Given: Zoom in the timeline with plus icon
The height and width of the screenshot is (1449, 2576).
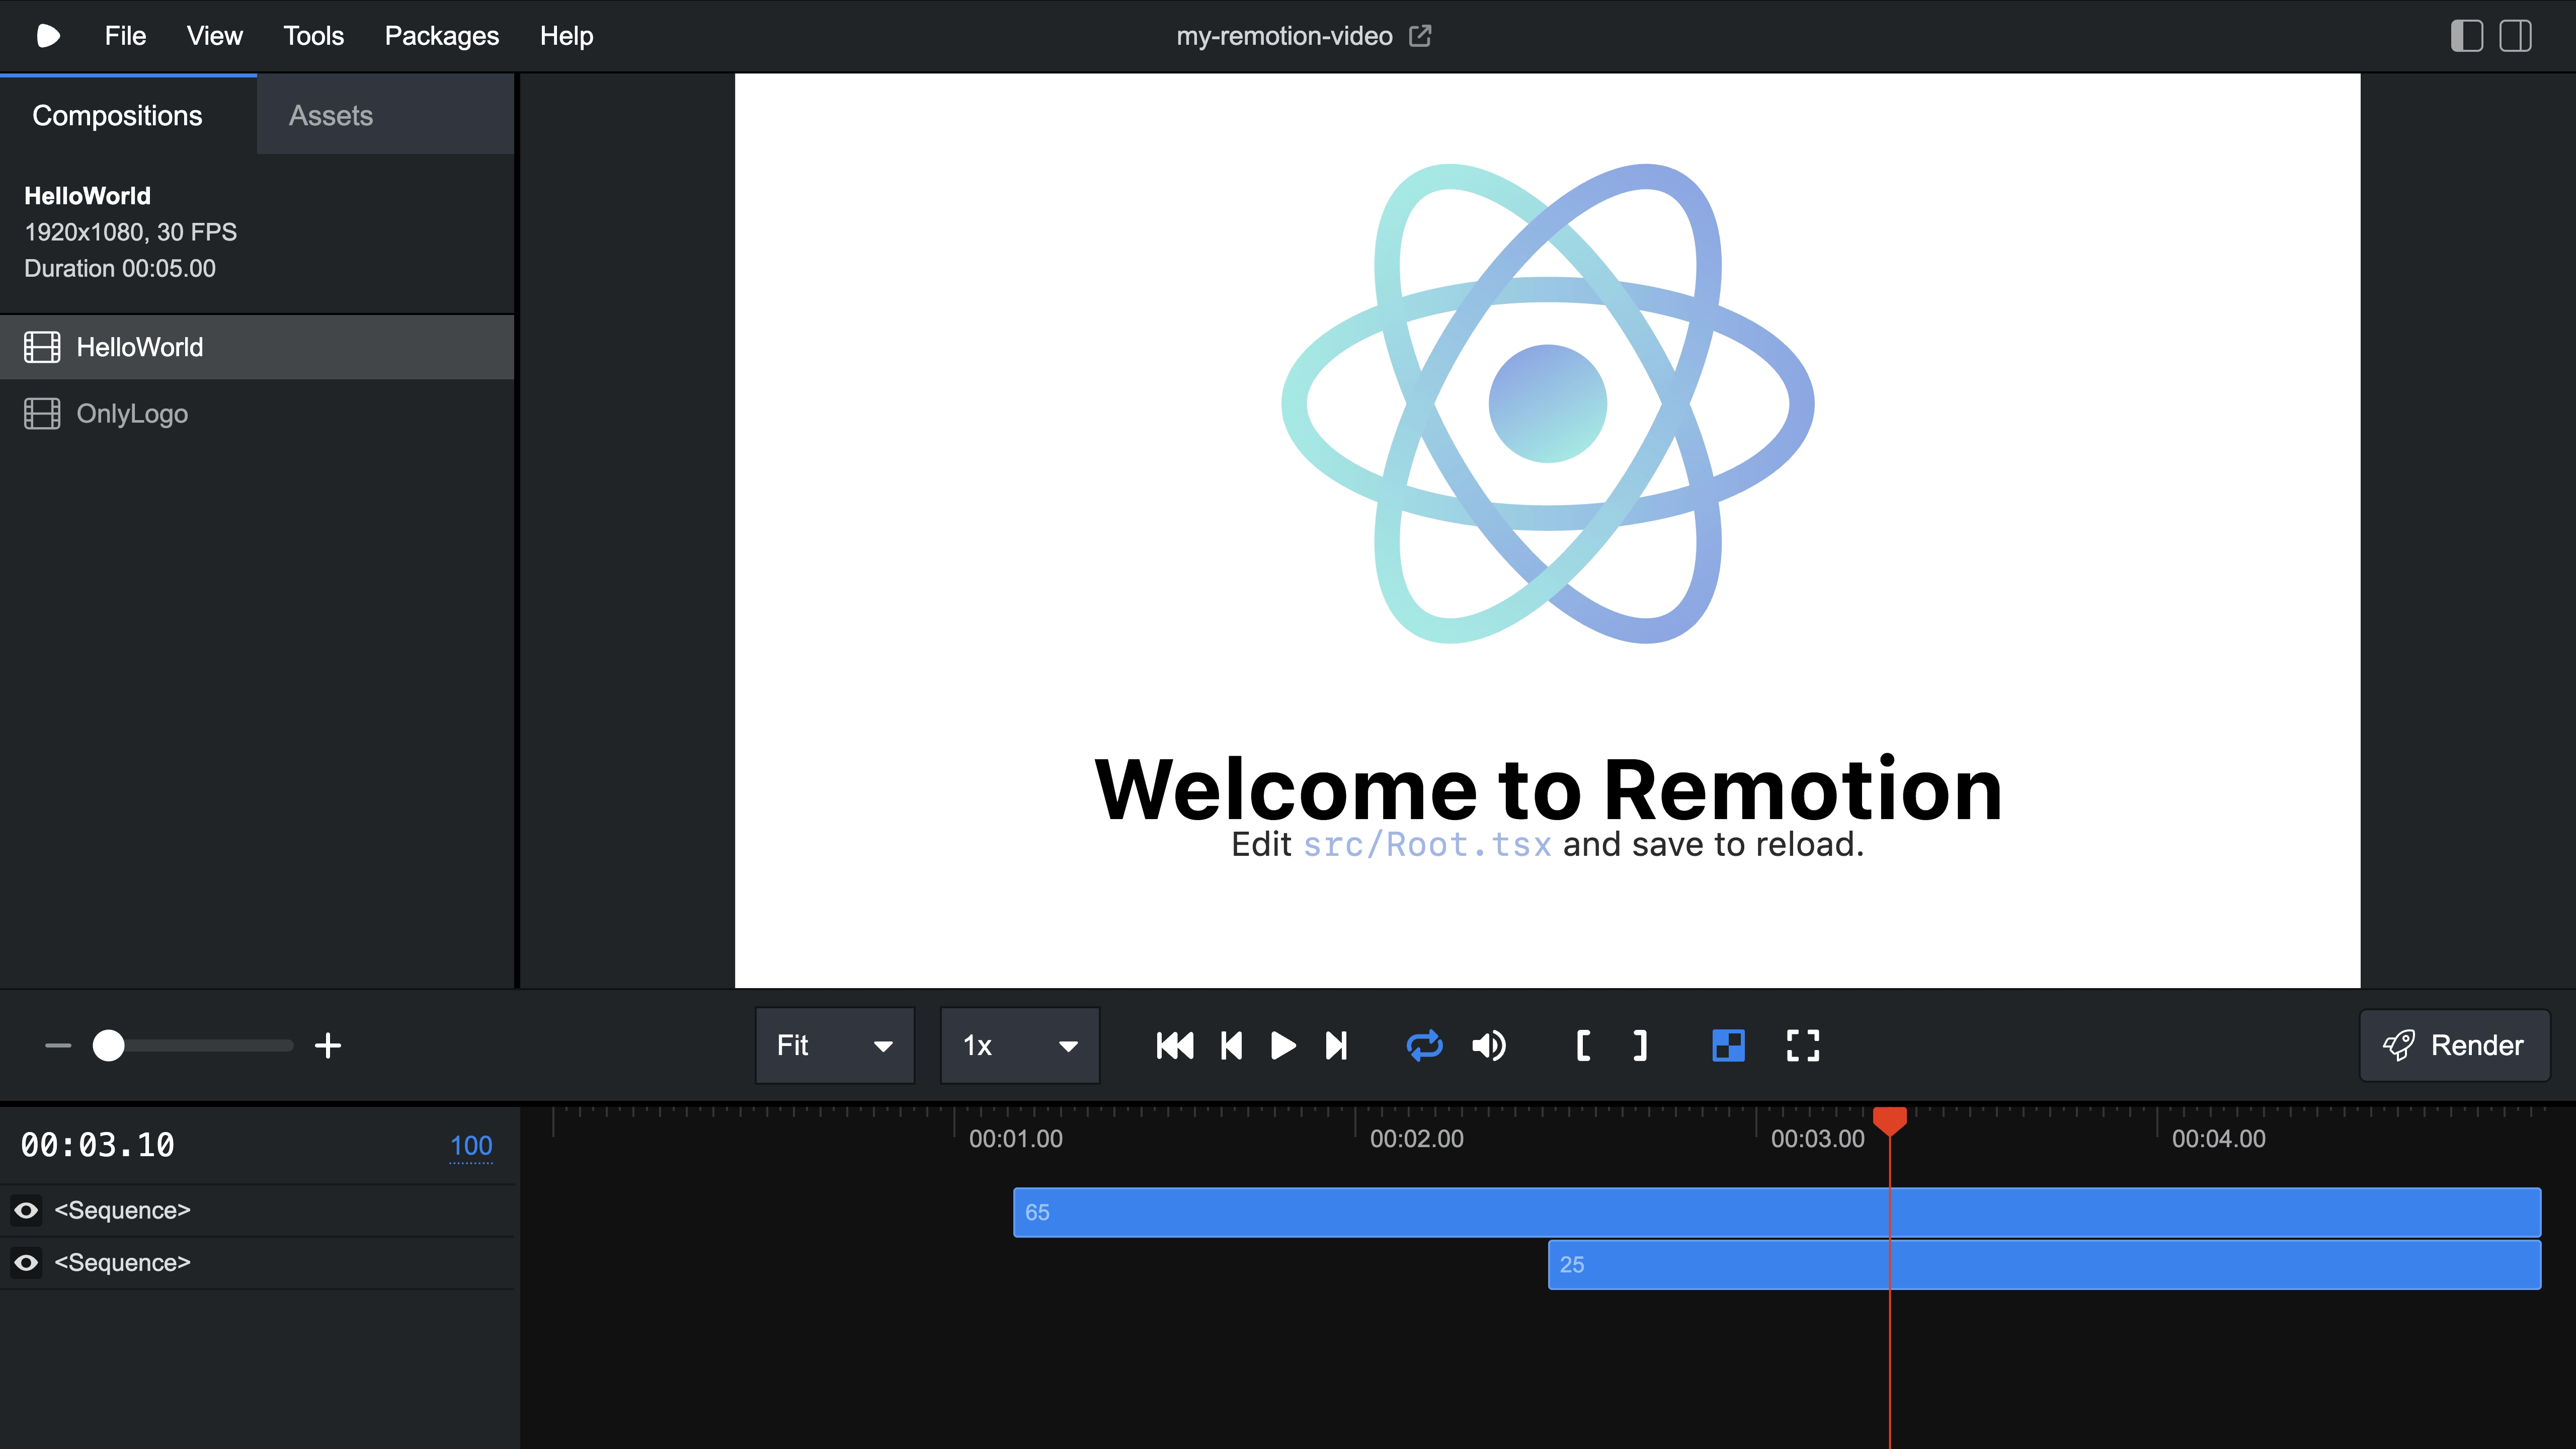Looking at the screenshot, I should tap(328, 1046).
